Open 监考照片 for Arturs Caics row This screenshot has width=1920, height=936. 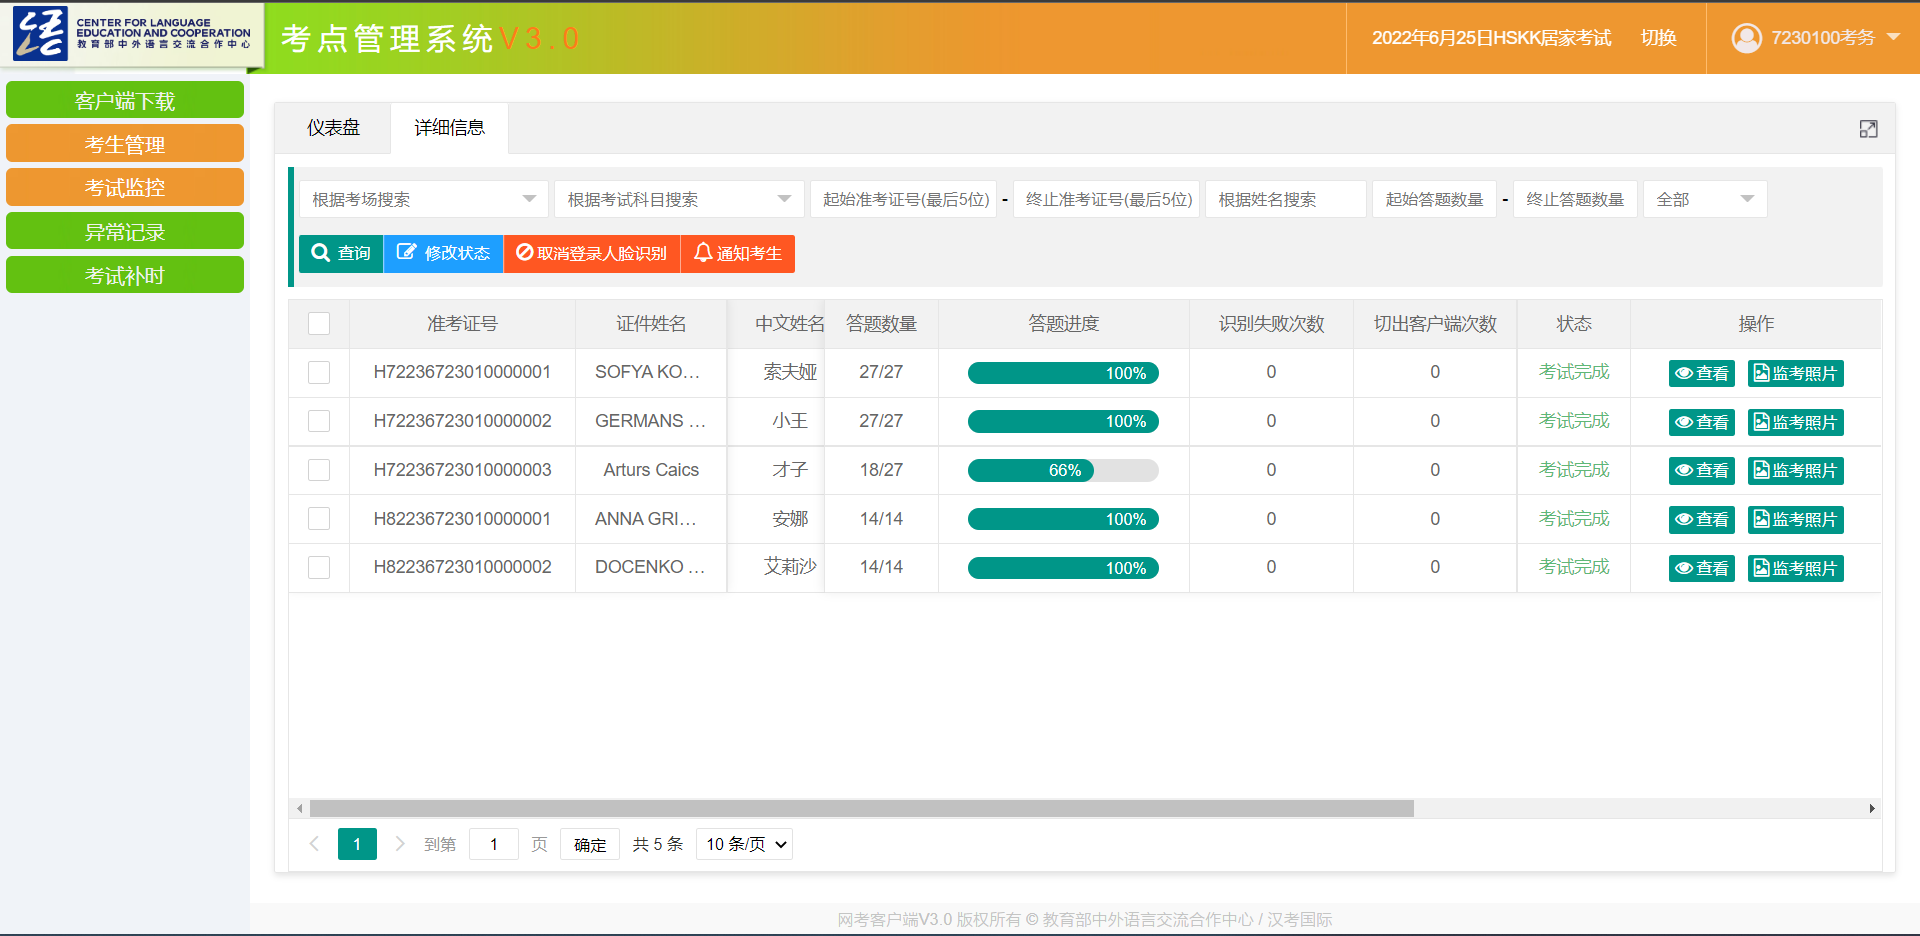(1795, 471)
